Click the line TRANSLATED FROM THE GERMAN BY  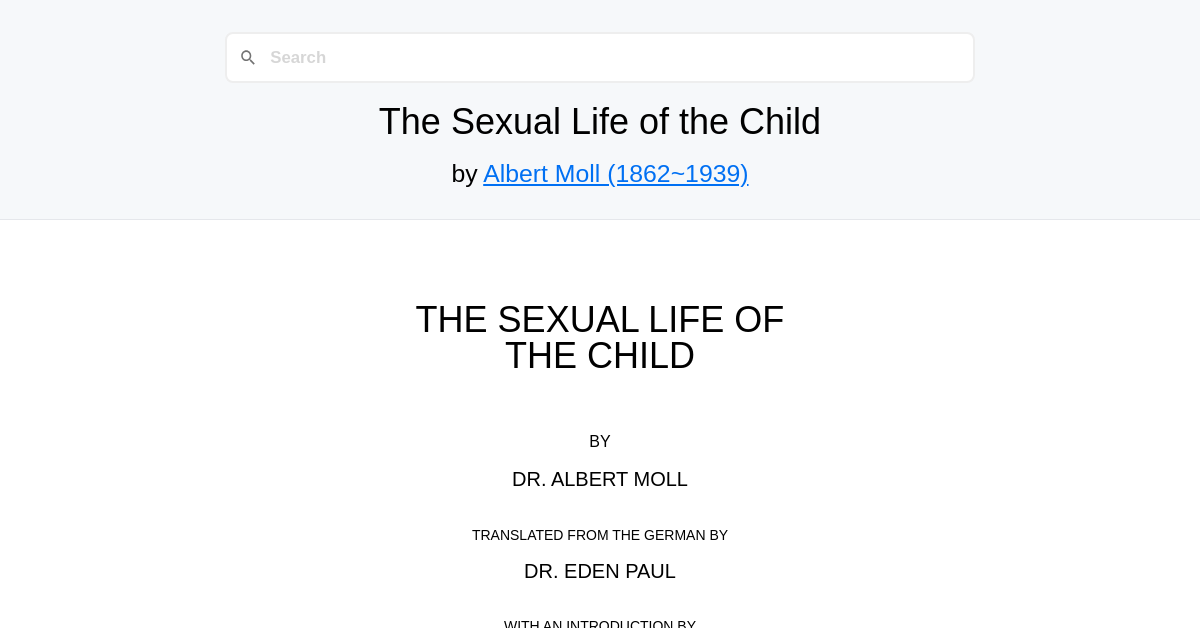600,535
